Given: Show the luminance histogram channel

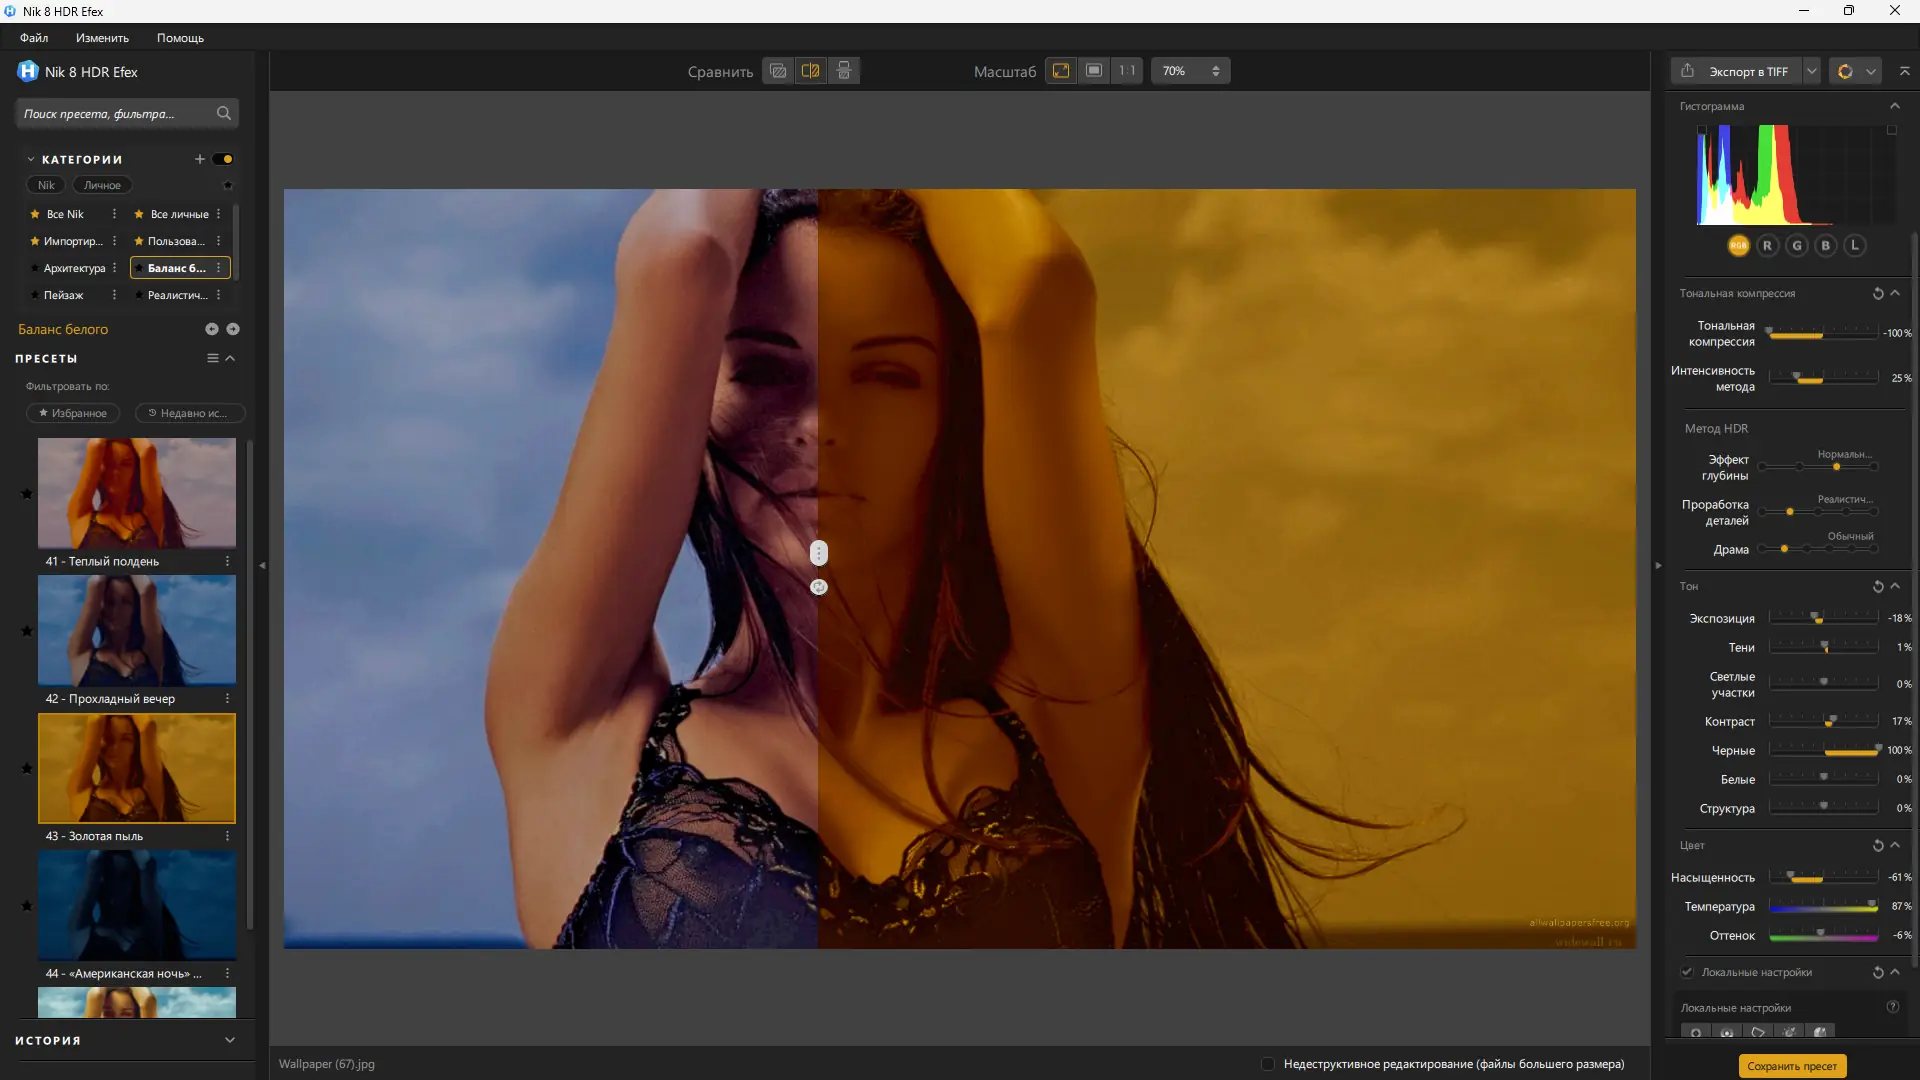Looking at the screenshot, I should (1854, 246).
